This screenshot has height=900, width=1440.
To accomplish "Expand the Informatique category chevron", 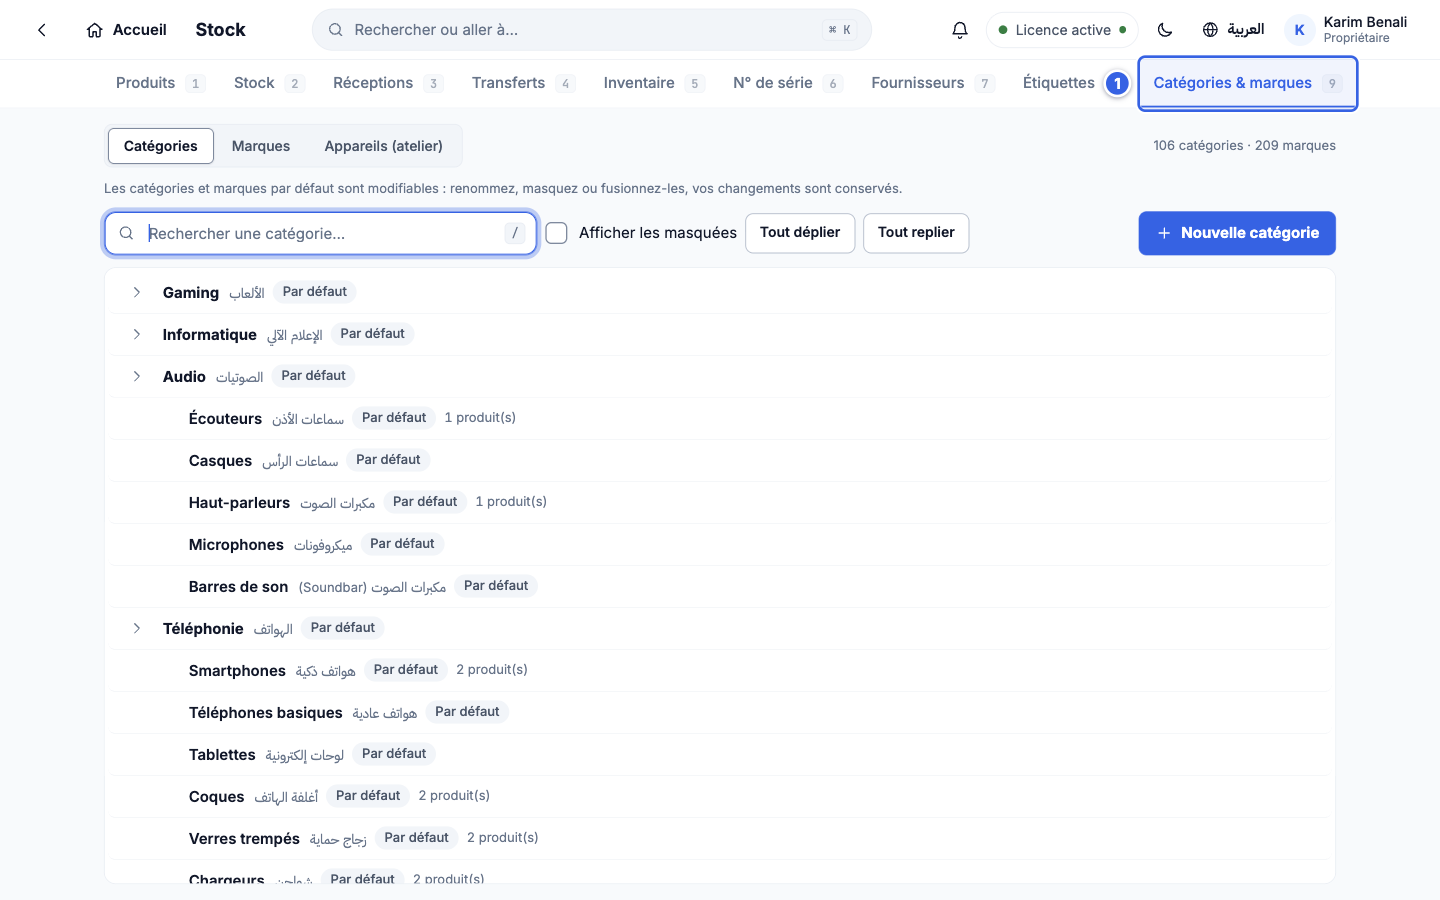I will point(137,334).
